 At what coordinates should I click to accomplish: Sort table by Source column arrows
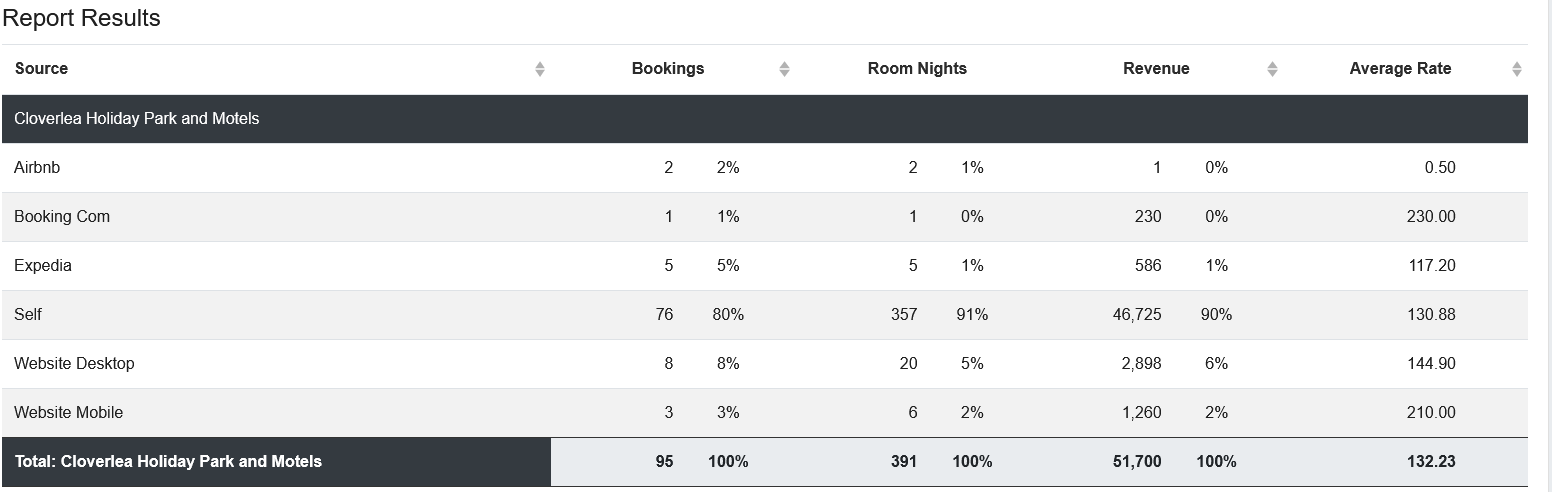point(540,69)
